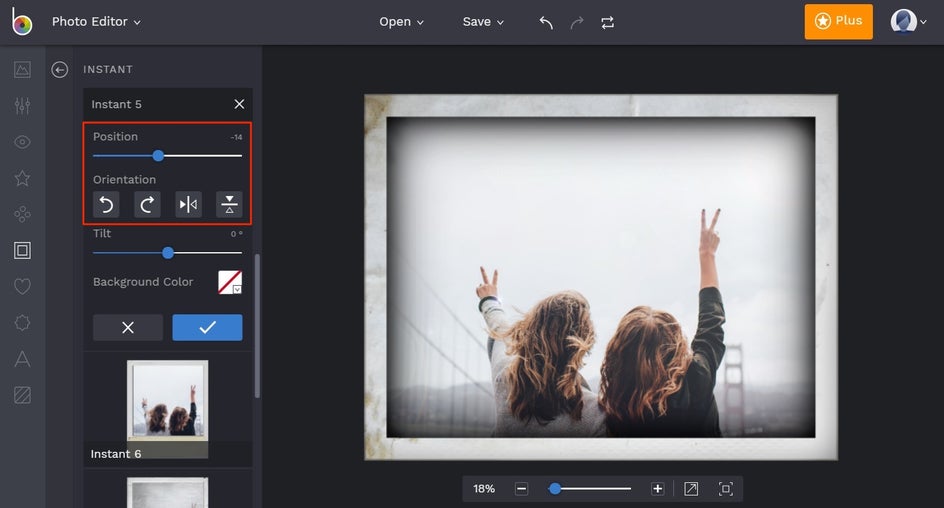Open the Touch Up eye sidebar icon
Viewport: 944px width, 508px height.
(x=22, y=142)
